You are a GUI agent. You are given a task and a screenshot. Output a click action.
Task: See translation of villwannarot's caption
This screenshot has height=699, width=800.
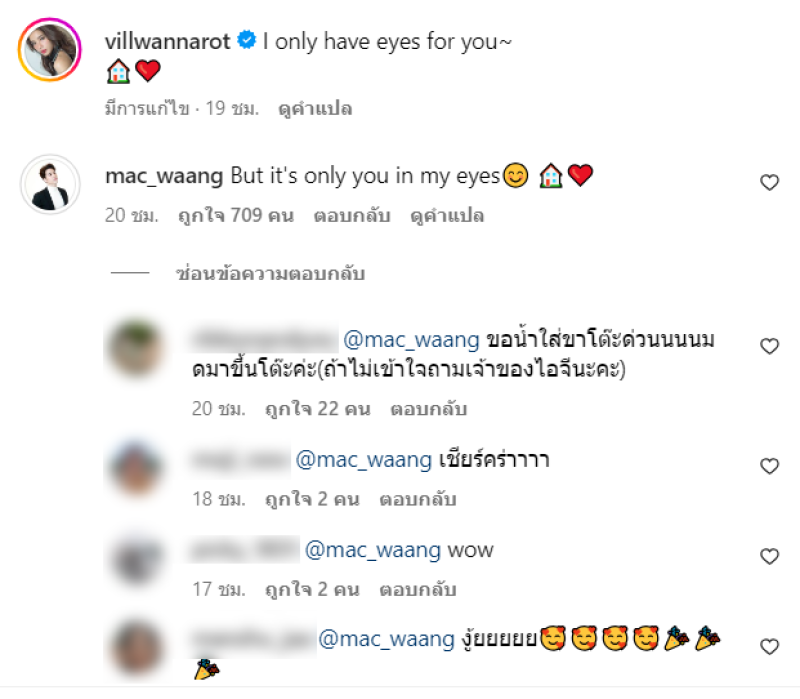tap(315, 109)
